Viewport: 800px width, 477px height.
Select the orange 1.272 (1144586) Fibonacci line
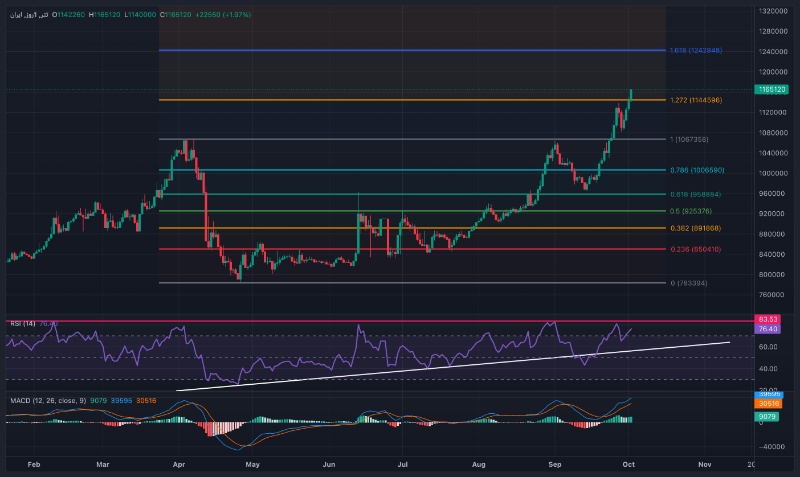pyautogui.click(x=400, y=99)
